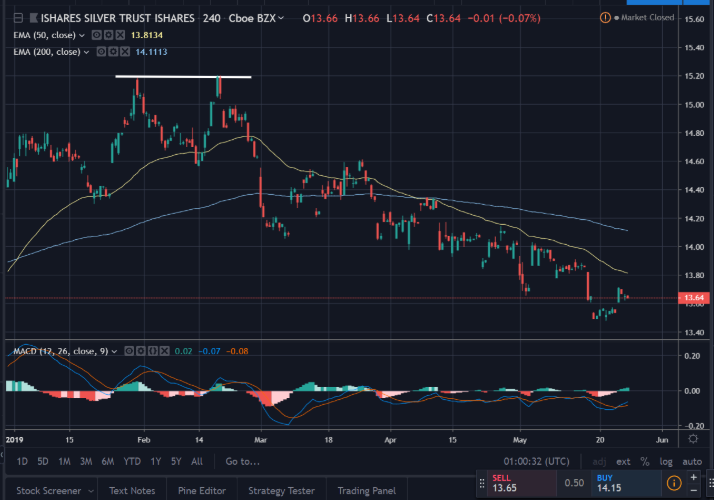Open the Stock Screener tab
The width and height of the screenshot is (714, 500).
tap(49, 491)
